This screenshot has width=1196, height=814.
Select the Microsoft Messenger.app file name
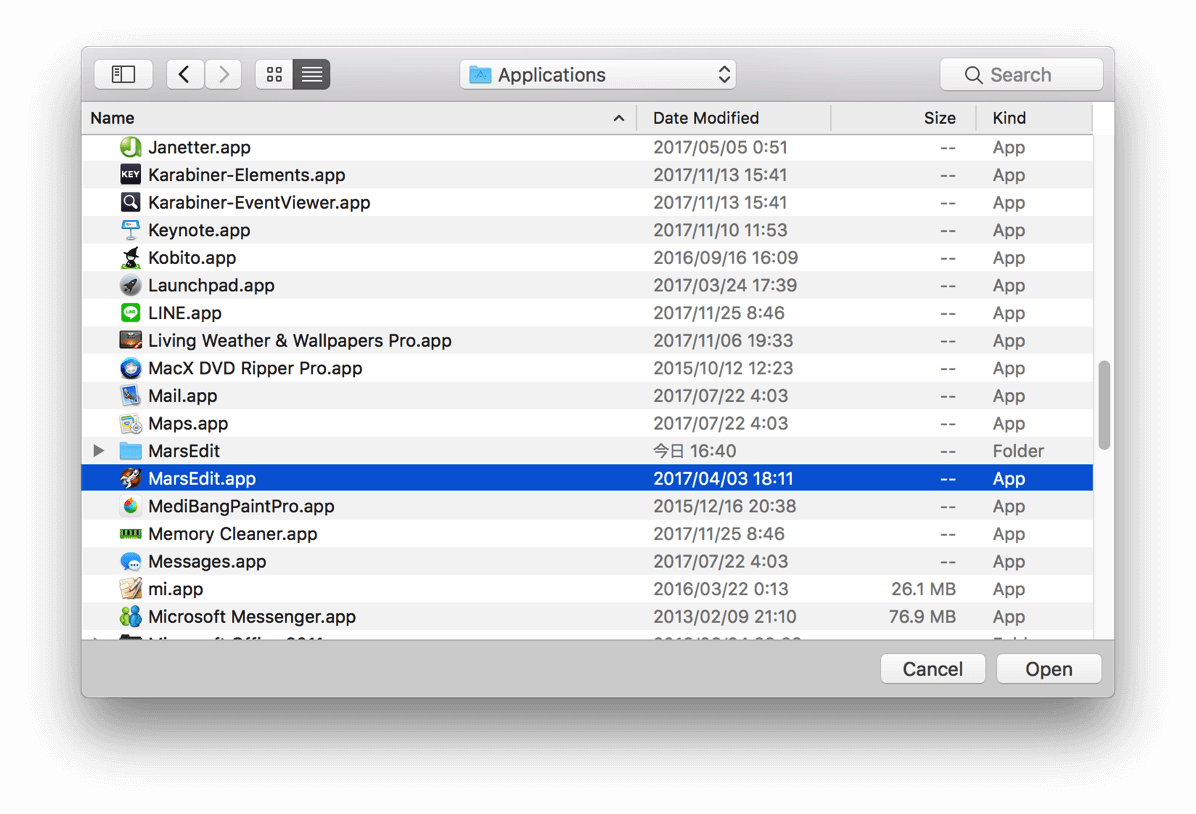(252, 616)
